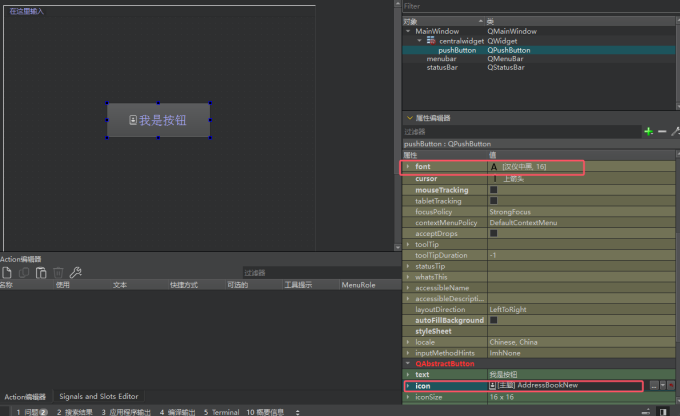680x416 pixels.
Task: Click the red reset button on icon row
Action: click(x=673, y=385)
